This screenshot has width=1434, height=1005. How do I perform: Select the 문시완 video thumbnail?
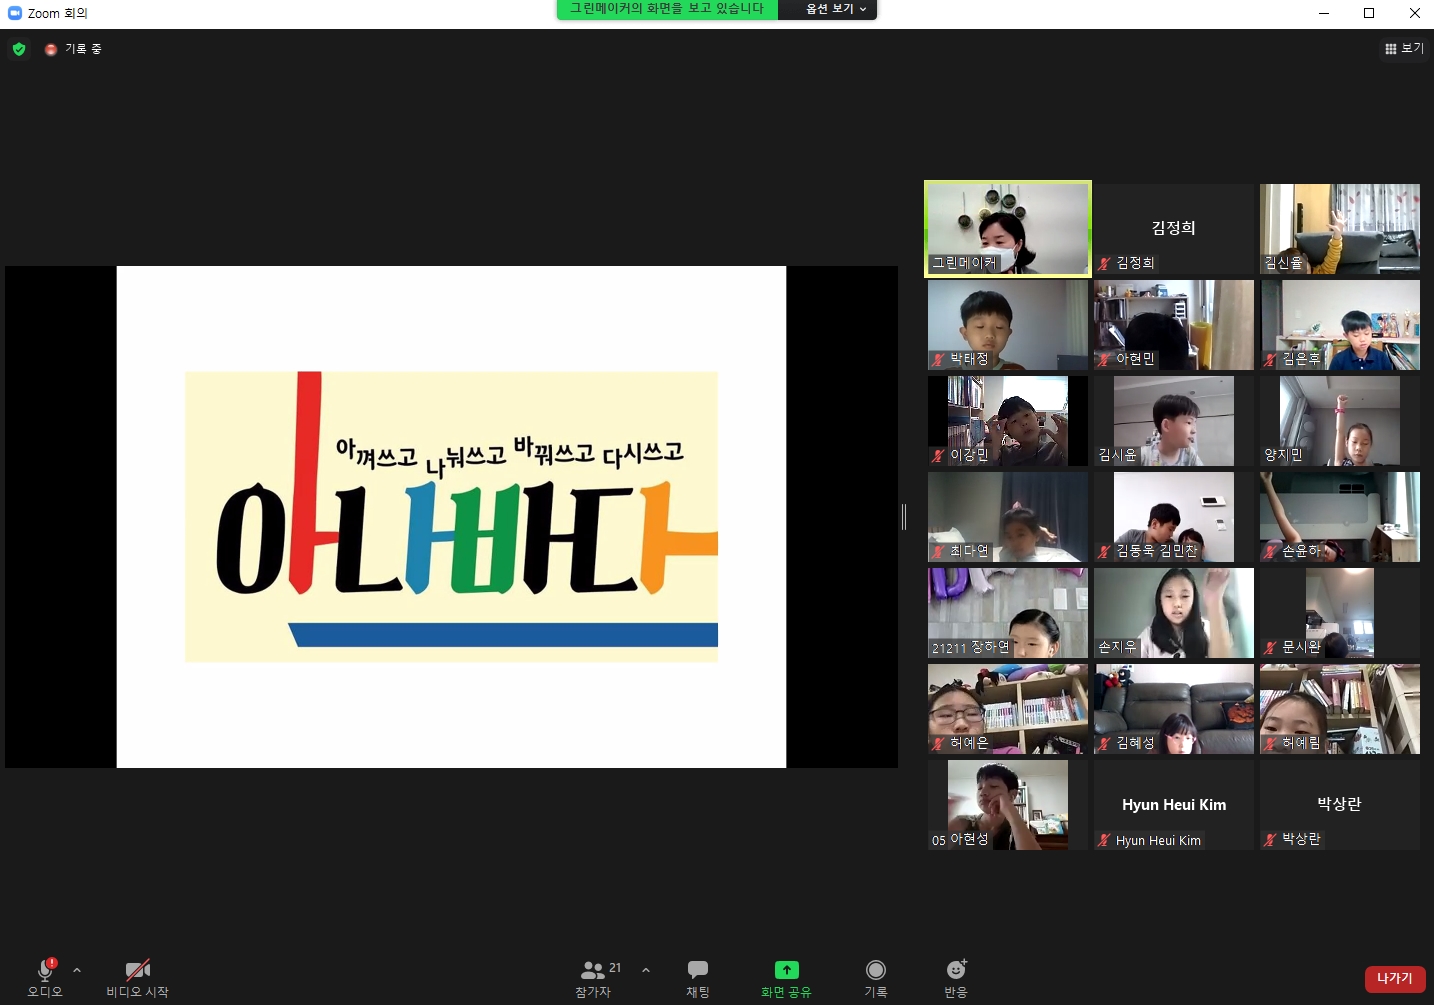[x=1340, y=613]
